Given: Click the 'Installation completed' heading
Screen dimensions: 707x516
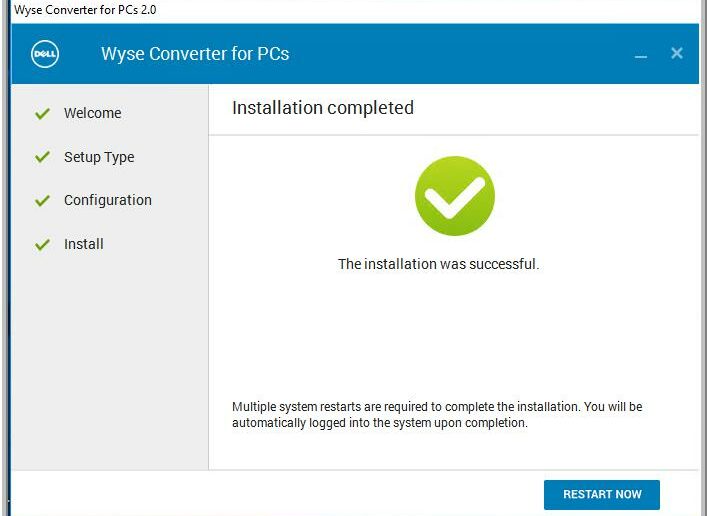Looking at the screenshot, I should click(x=323, y=108).
